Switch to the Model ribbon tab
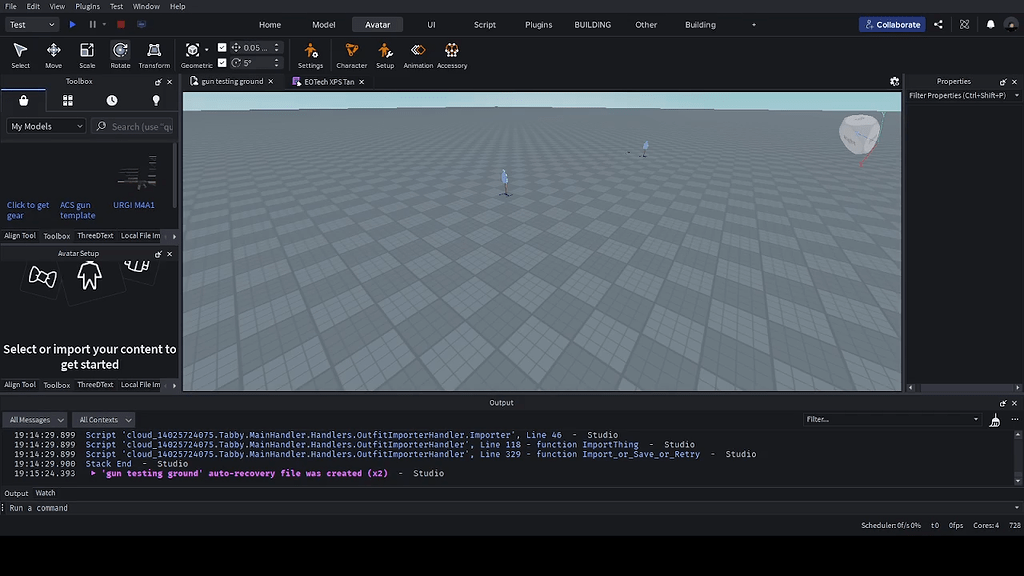 point(324,25)
